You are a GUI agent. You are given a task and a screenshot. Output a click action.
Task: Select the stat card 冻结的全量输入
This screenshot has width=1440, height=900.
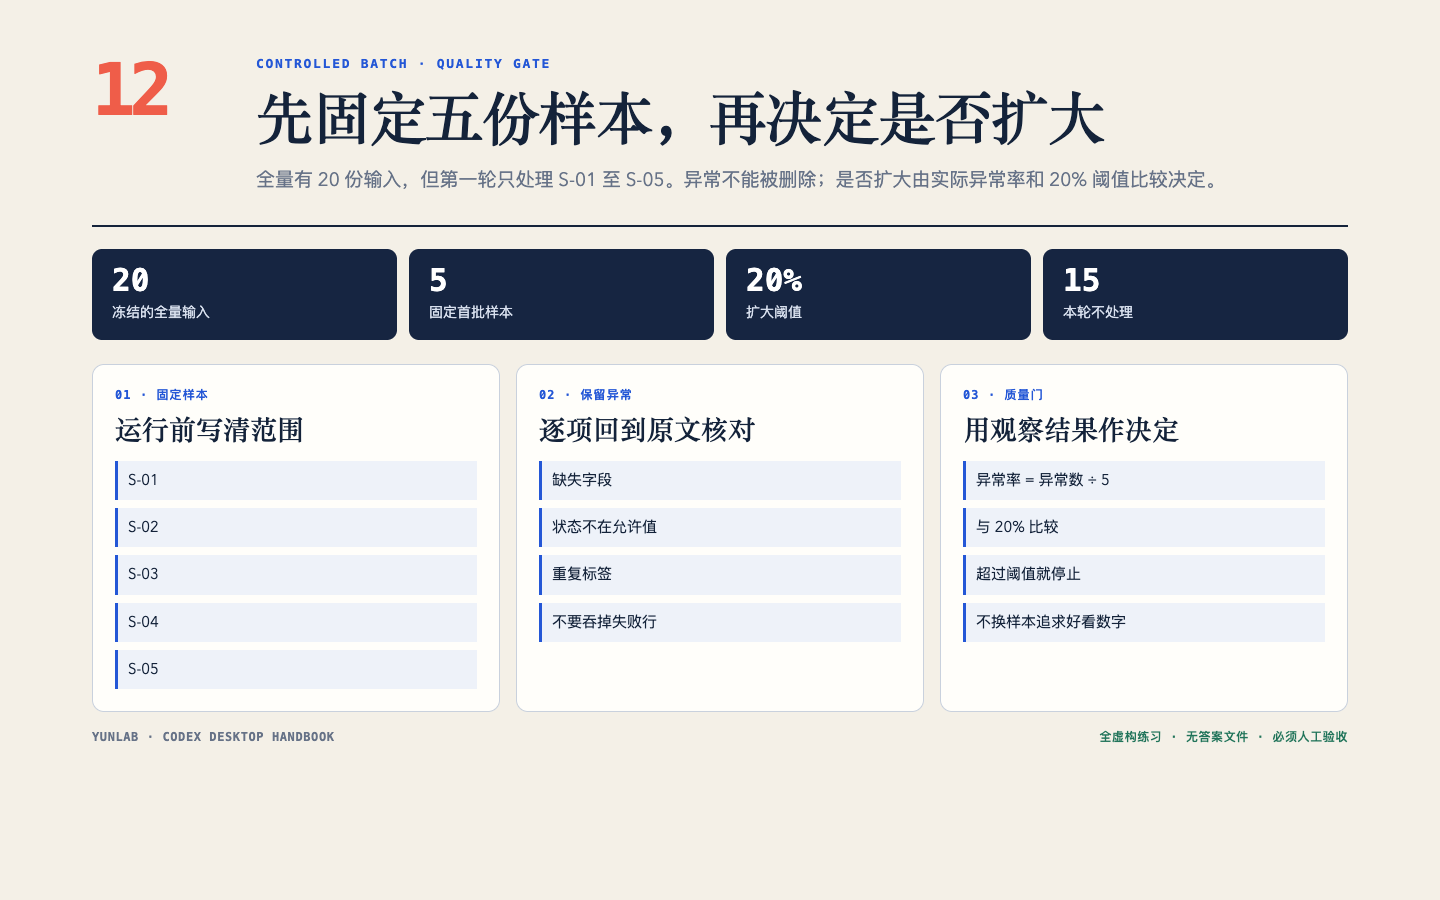[244, 294]
